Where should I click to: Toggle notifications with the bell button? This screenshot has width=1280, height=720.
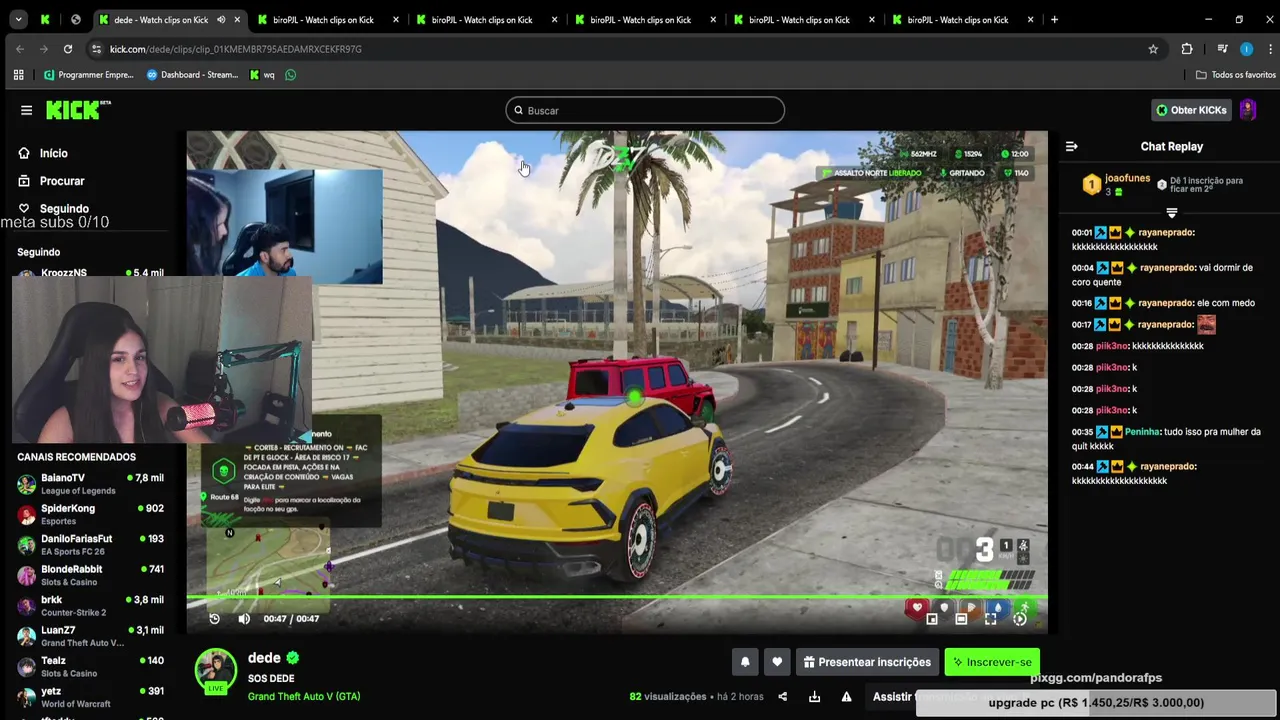[x=745, y=662]
